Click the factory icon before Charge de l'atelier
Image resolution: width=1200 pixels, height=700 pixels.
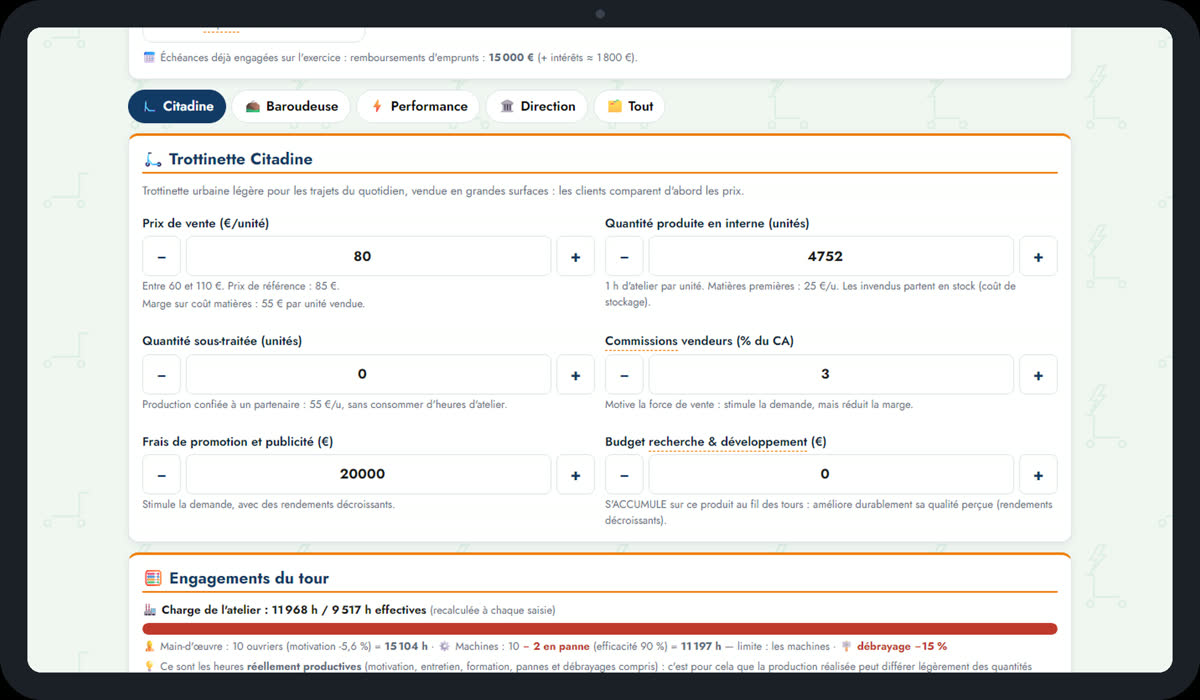click(150, 609)
